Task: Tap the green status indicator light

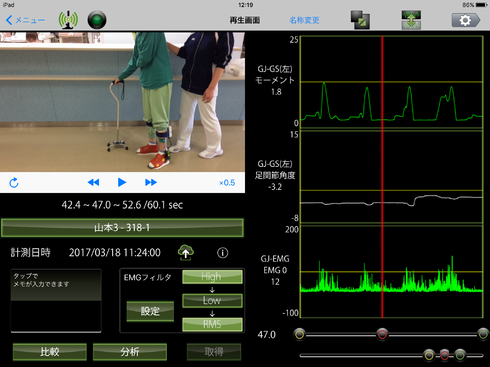Action: coord(97,20)
